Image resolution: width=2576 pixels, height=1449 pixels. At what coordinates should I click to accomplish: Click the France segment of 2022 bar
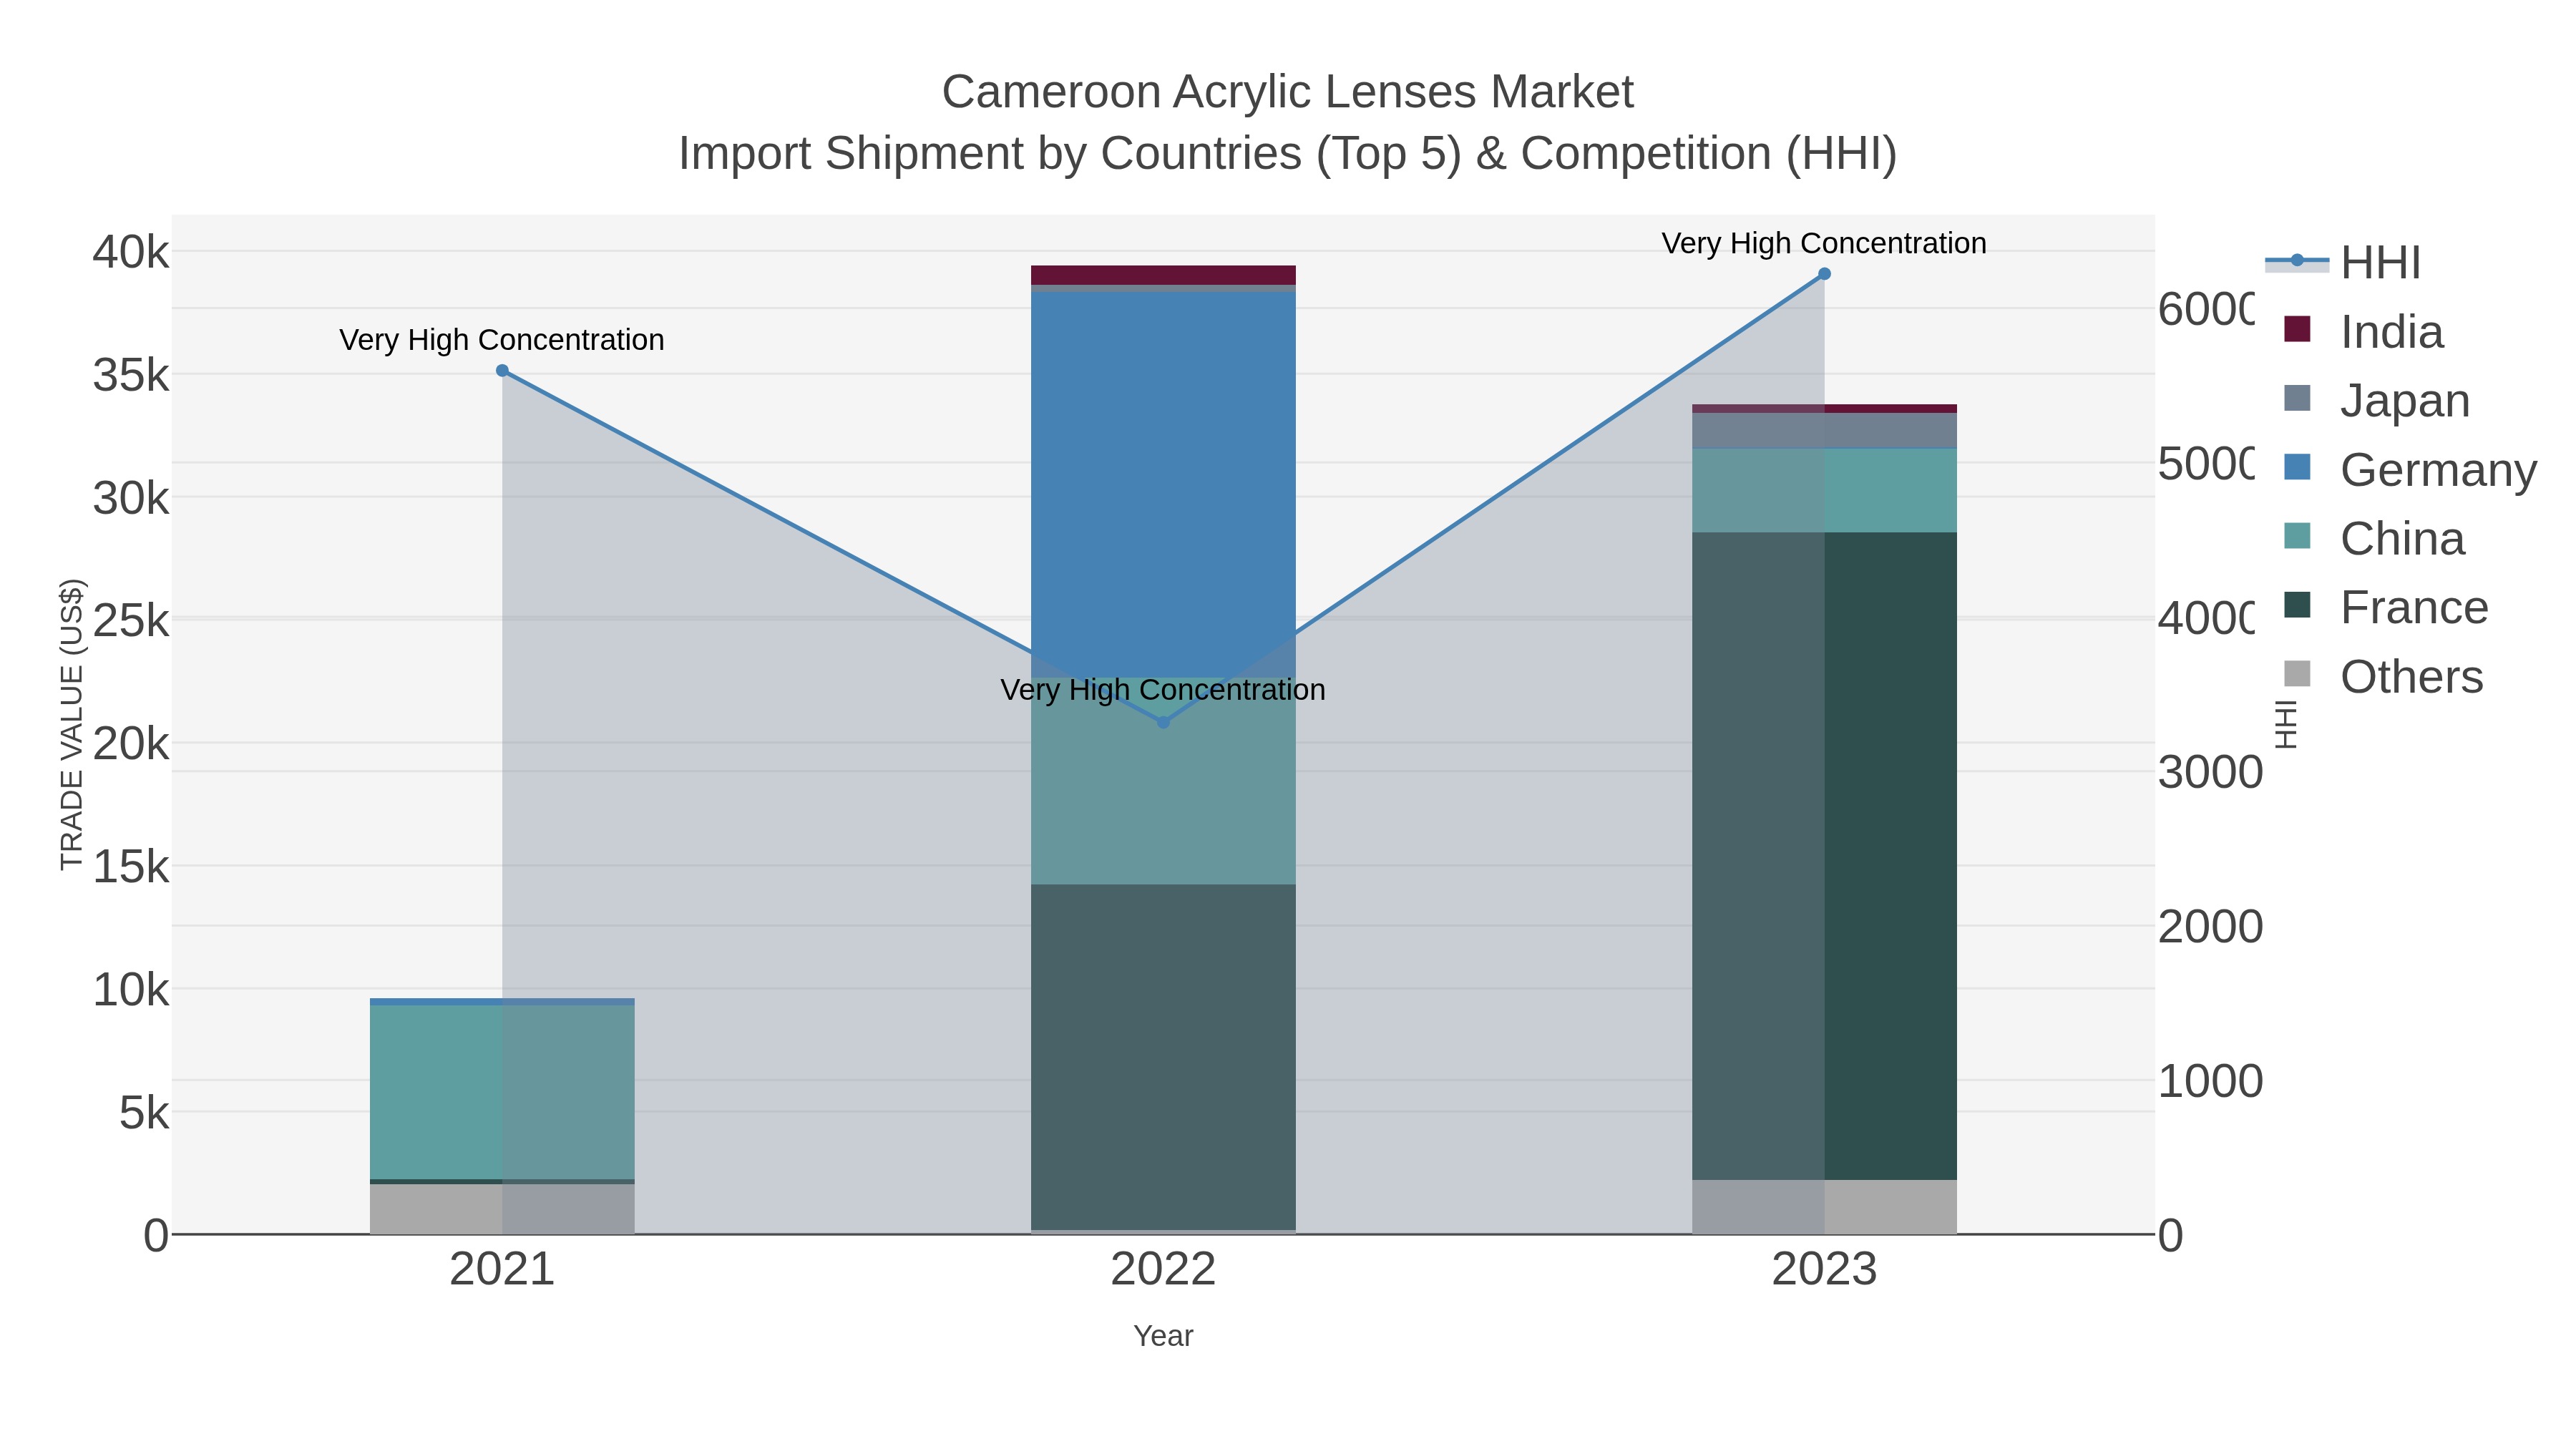[x=1163, y=1057]
